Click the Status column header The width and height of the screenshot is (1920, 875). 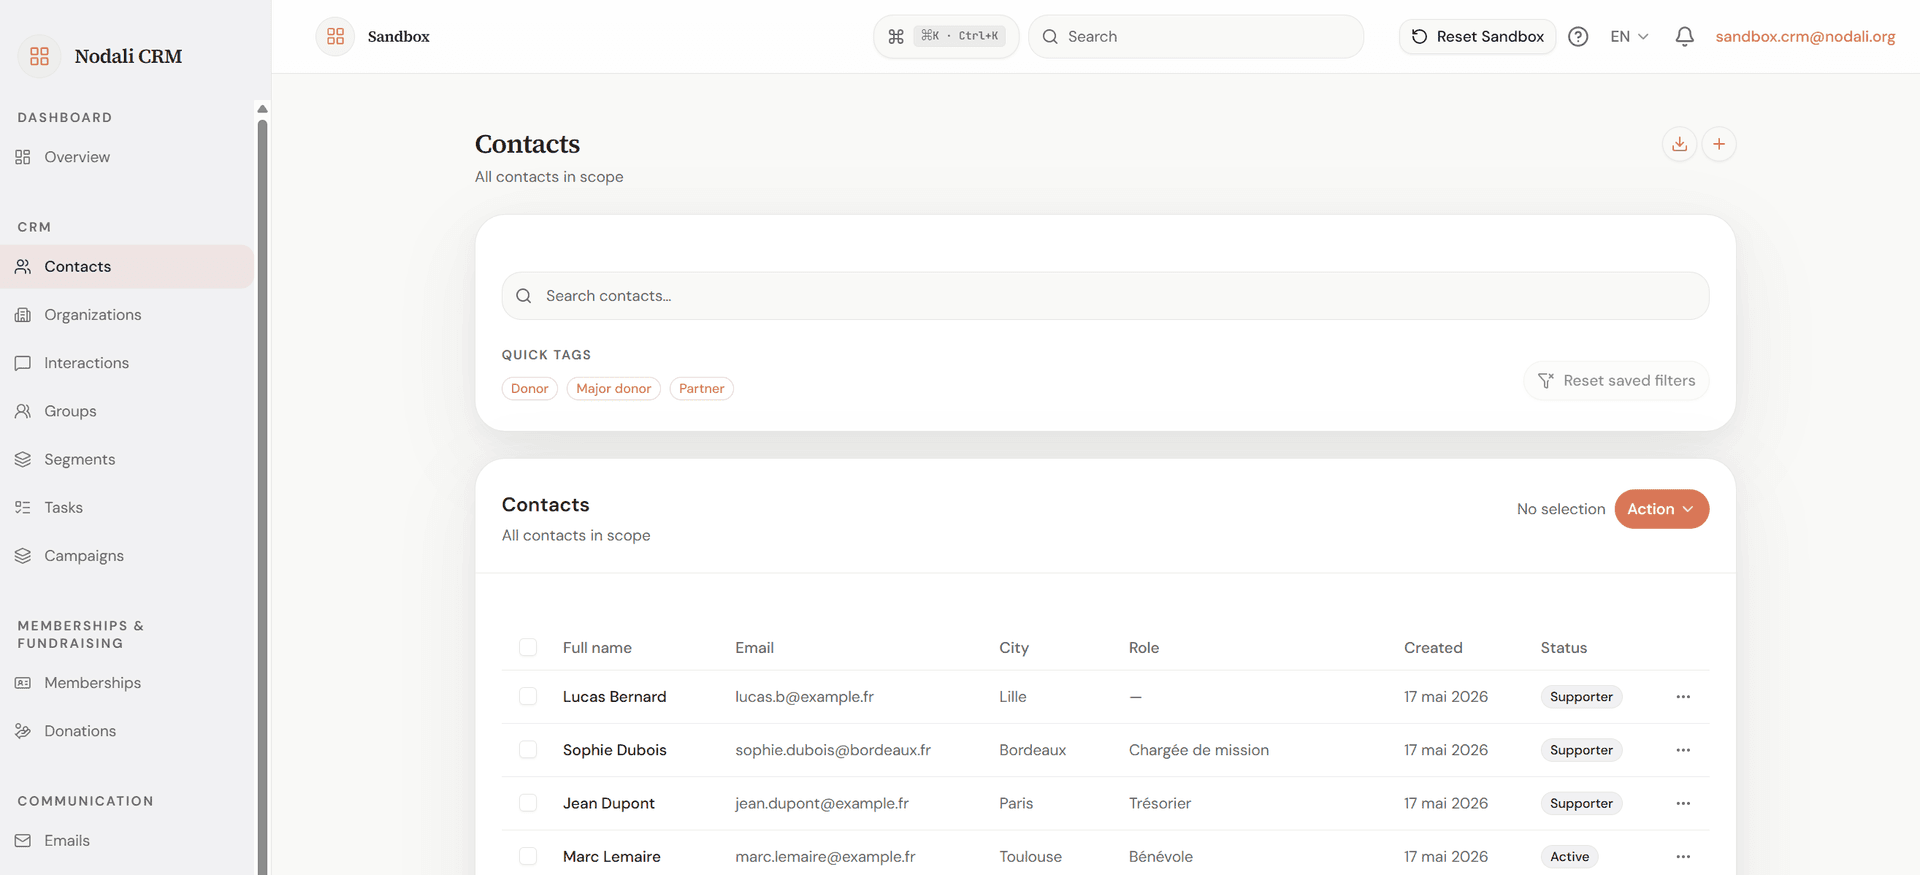(1563, 648)
